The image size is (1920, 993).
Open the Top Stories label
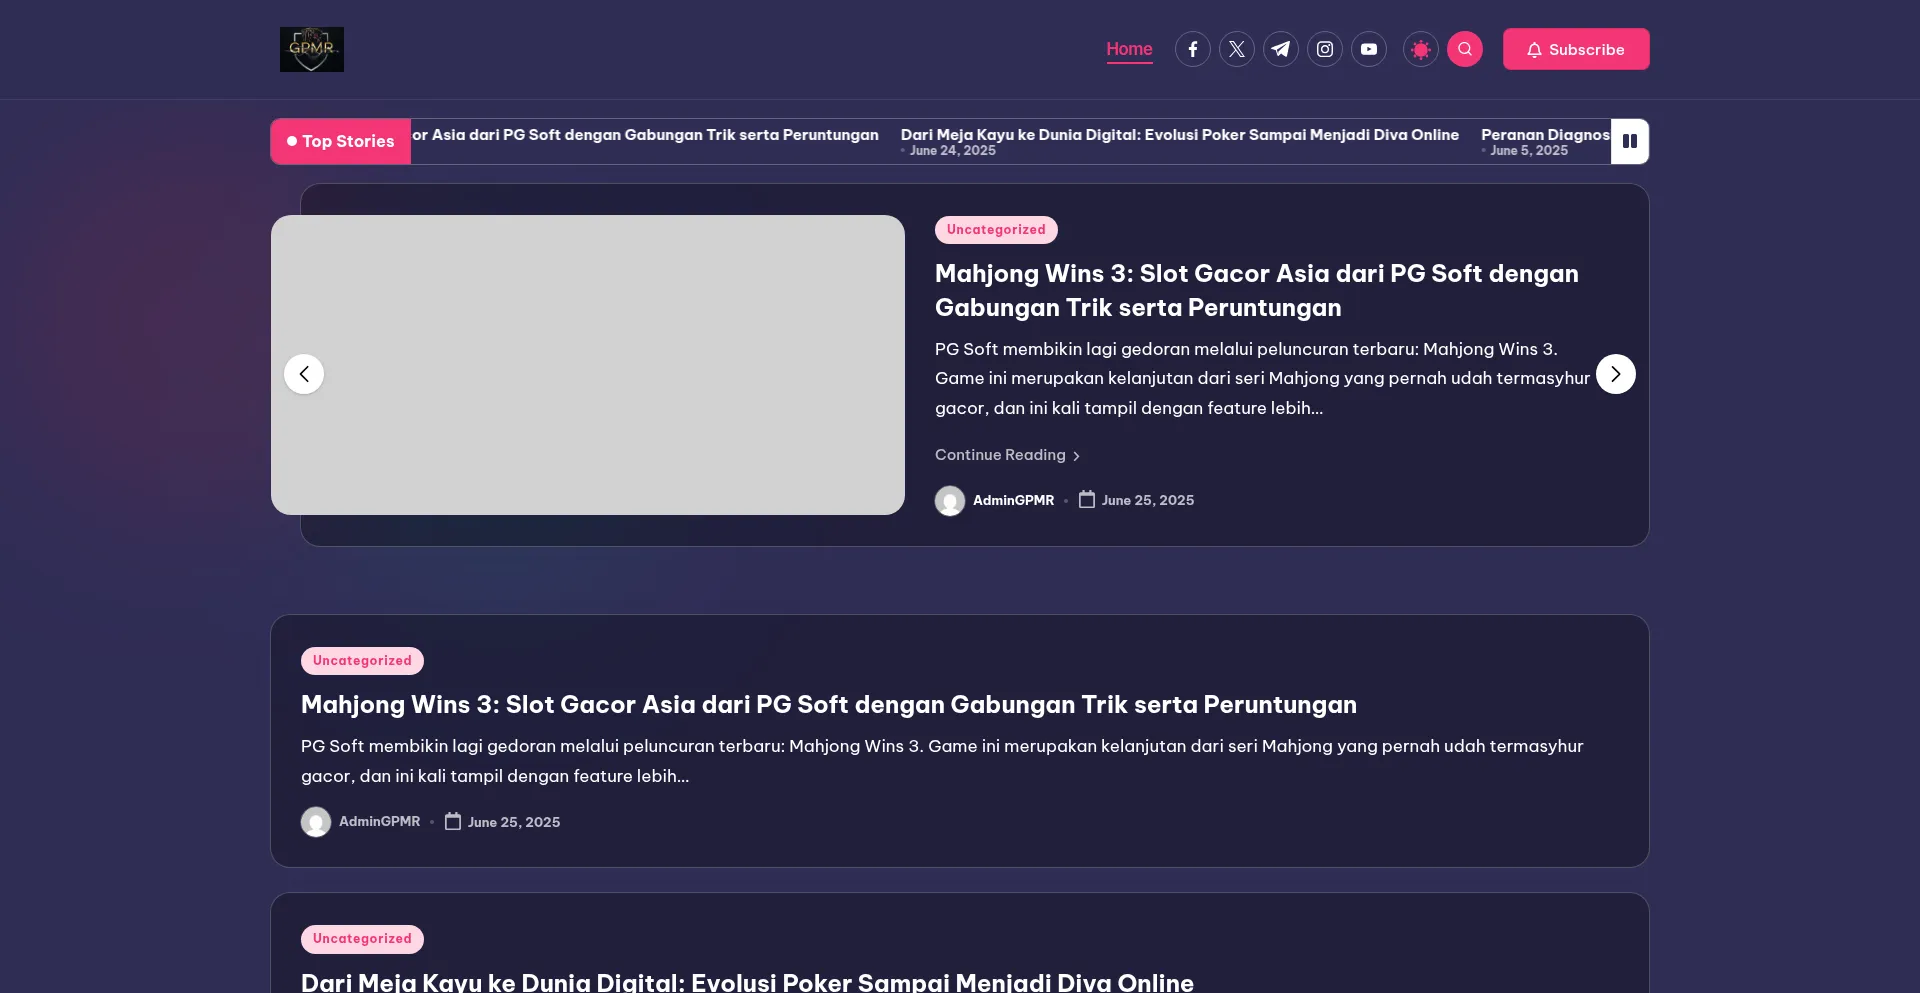point(341,141)
